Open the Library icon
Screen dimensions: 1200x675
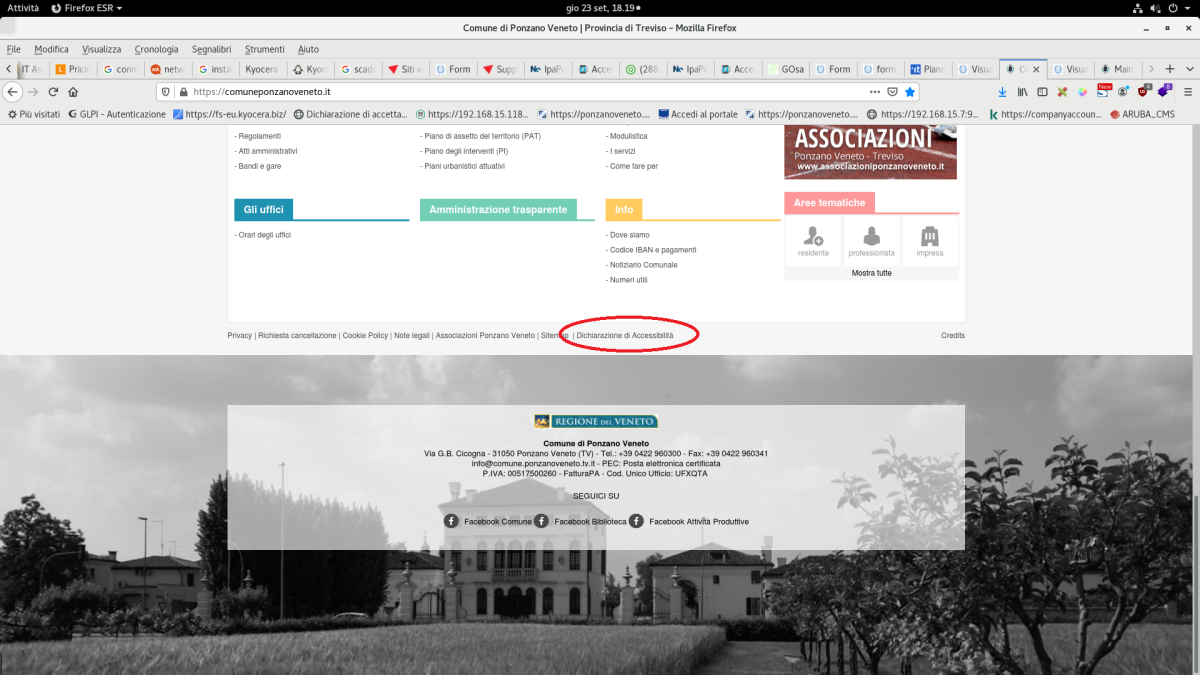pos(1023,91)
